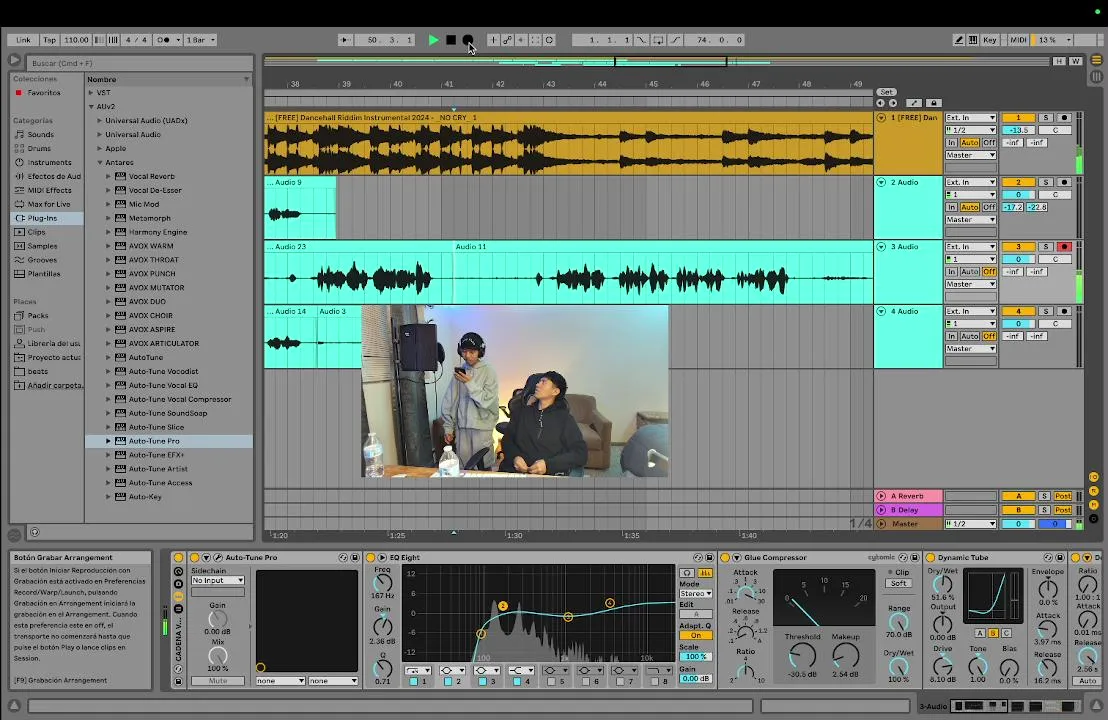This screenshot has height=720, width=1108.
Task: Click the H hide overview button
Action: [x=1059, y=61]
